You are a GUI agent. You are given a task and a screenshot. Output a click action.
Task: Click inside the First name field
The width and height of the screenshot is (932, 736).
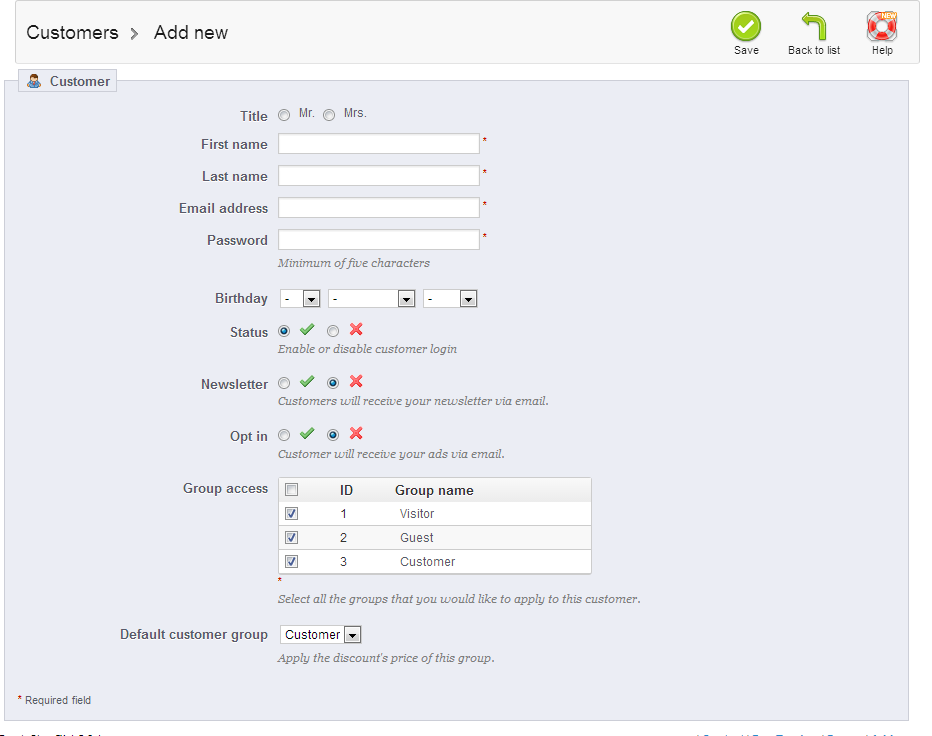click(x=378, y=143)
